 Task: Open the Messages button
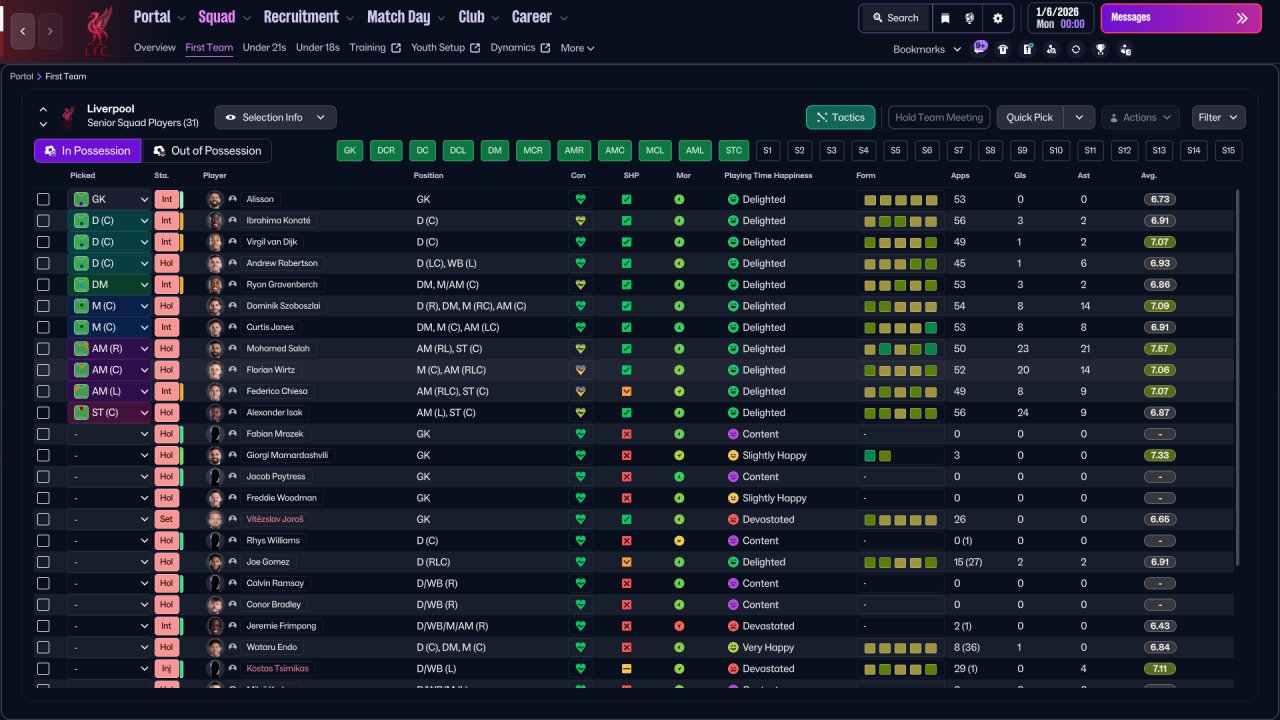pyautogui.click(x=1181, y=18)
